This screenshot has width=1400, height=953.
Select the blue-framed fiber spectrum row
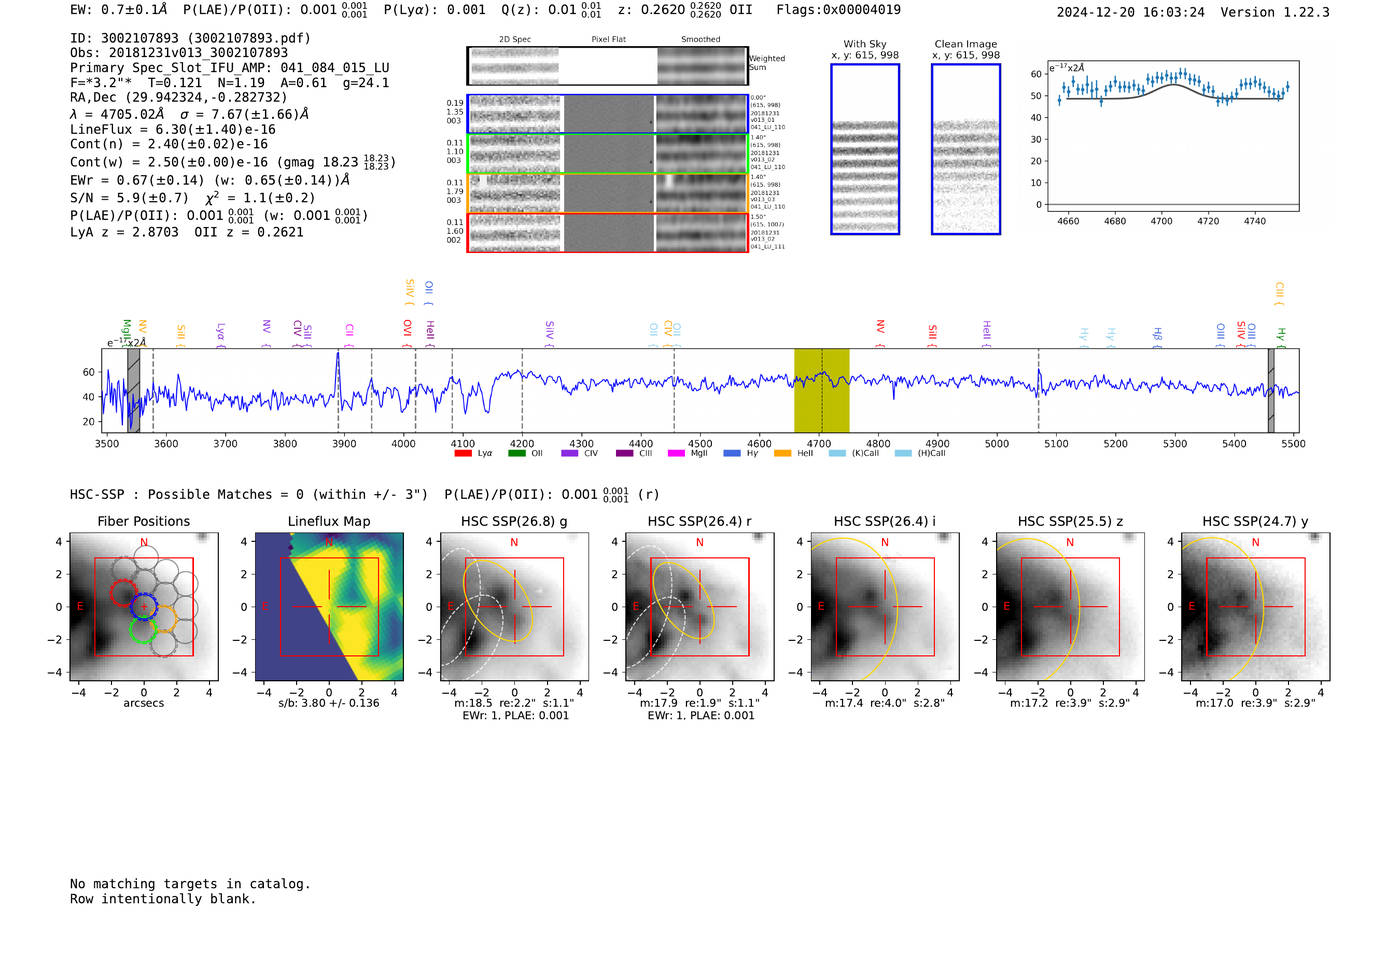point(607,114)
